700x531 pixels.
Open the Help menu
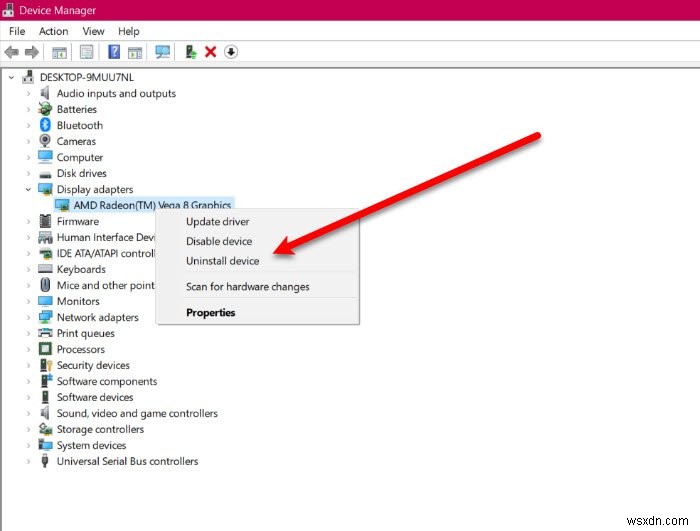[129, 31]
